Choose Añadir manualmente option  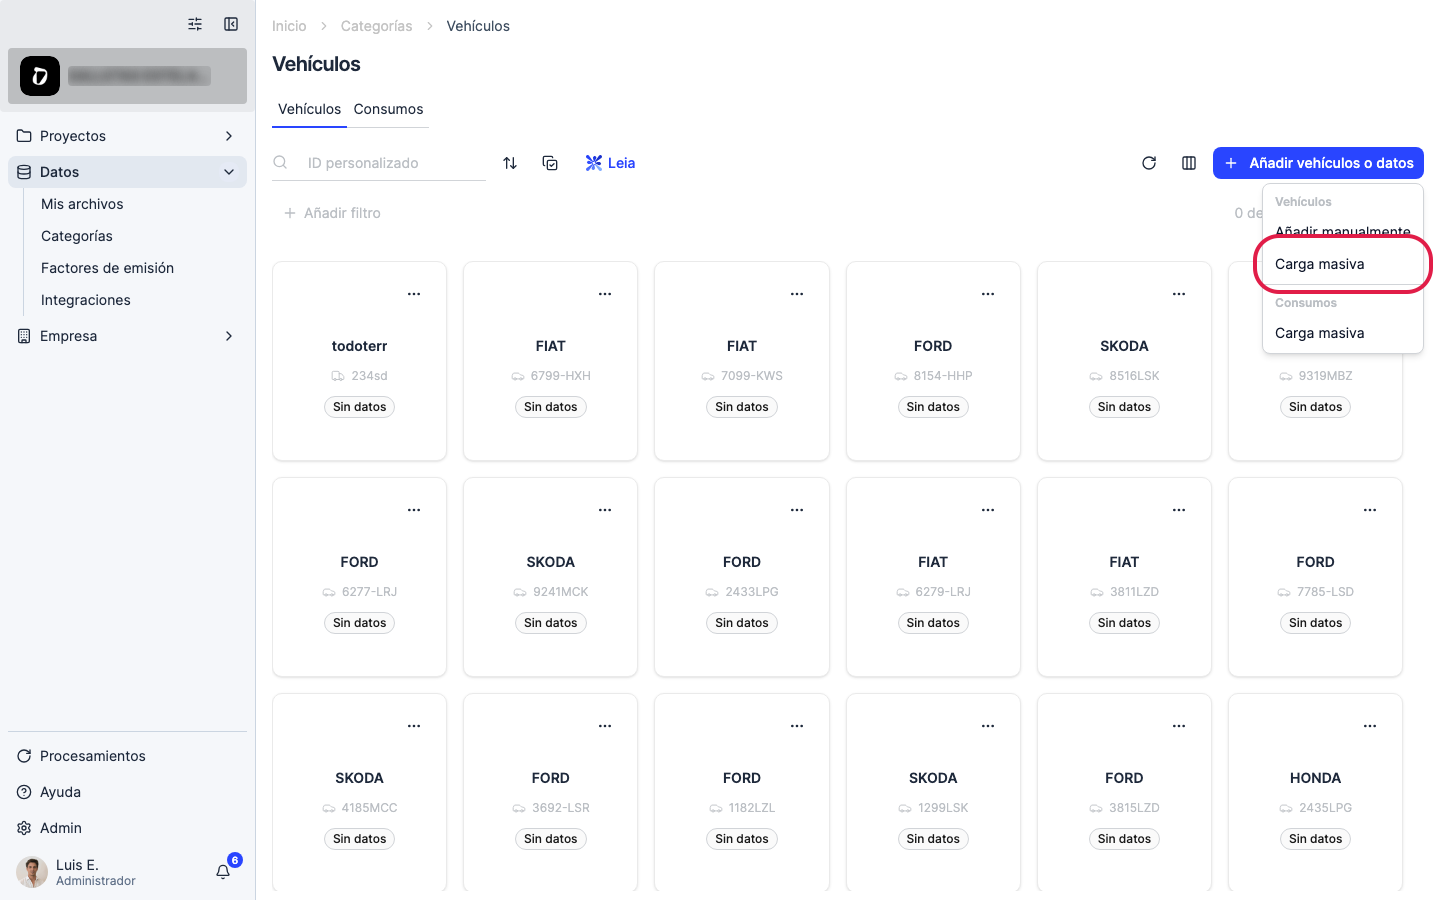[1343, 231]
